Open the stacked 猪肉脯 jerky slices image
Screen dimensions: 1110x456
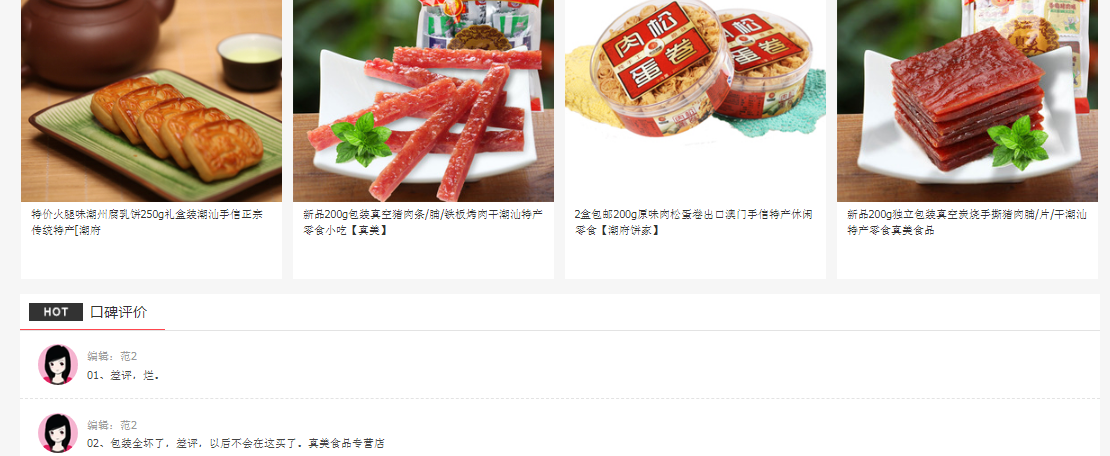(x=967, y=101)
